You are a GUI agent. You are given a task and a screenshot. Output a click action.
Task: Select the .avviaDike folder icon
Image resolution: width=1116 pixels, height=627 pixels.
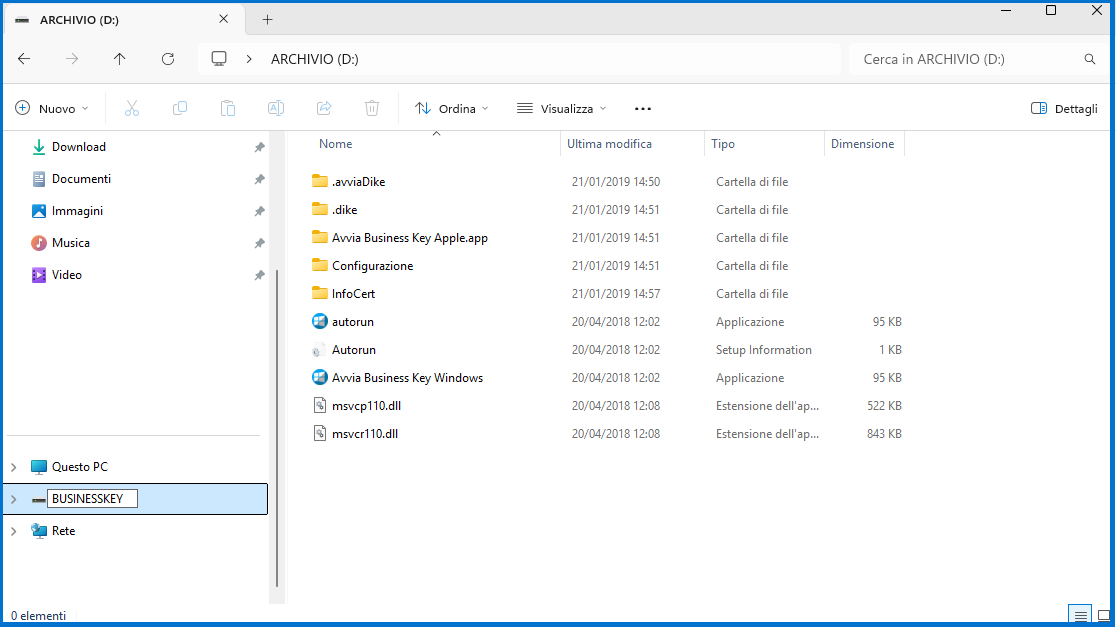(x=320, y=181)
